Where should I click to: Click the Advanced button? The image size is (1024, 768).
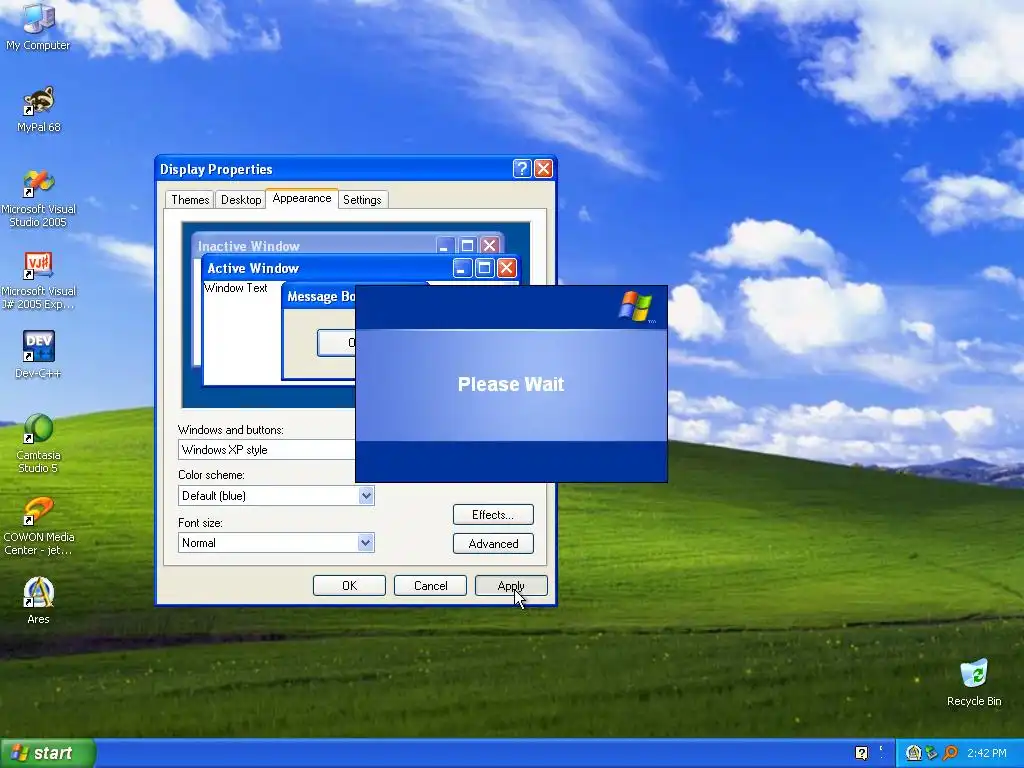(493, 543)
